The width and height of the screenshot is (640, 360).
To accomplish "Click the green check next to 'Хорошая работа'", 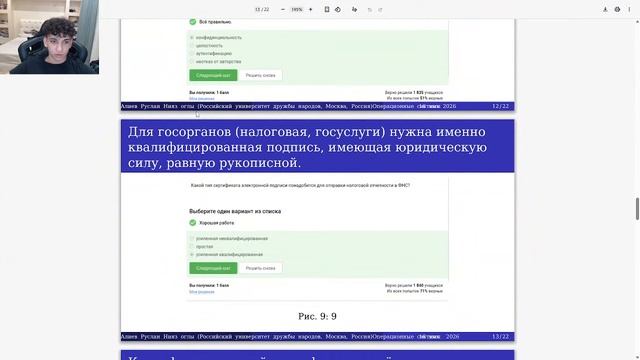I will click(193, 223).
